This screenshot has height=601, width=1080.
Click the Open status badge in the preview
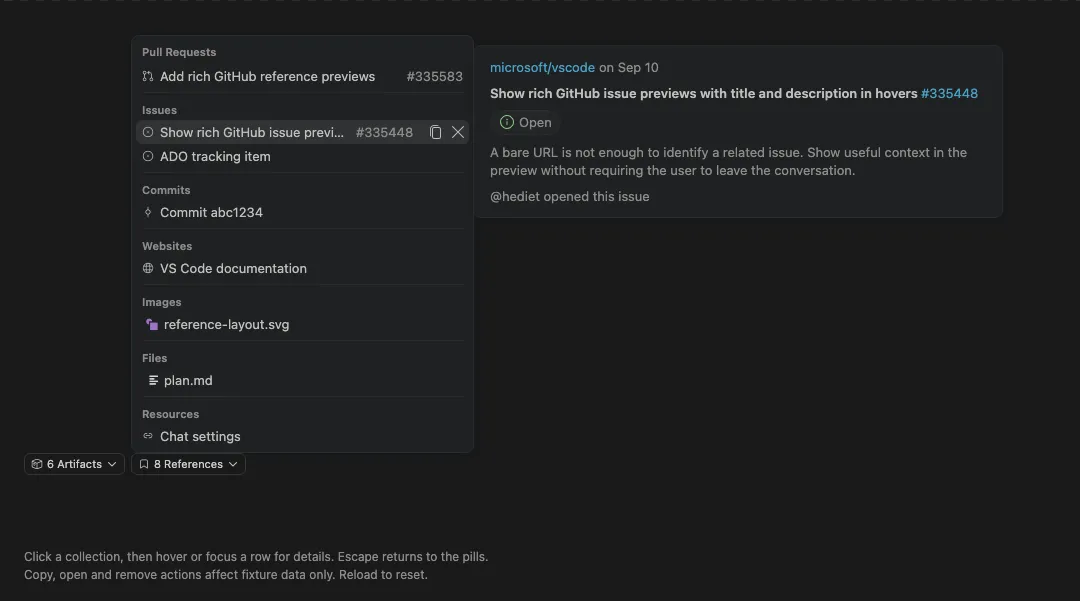(526, 123)
